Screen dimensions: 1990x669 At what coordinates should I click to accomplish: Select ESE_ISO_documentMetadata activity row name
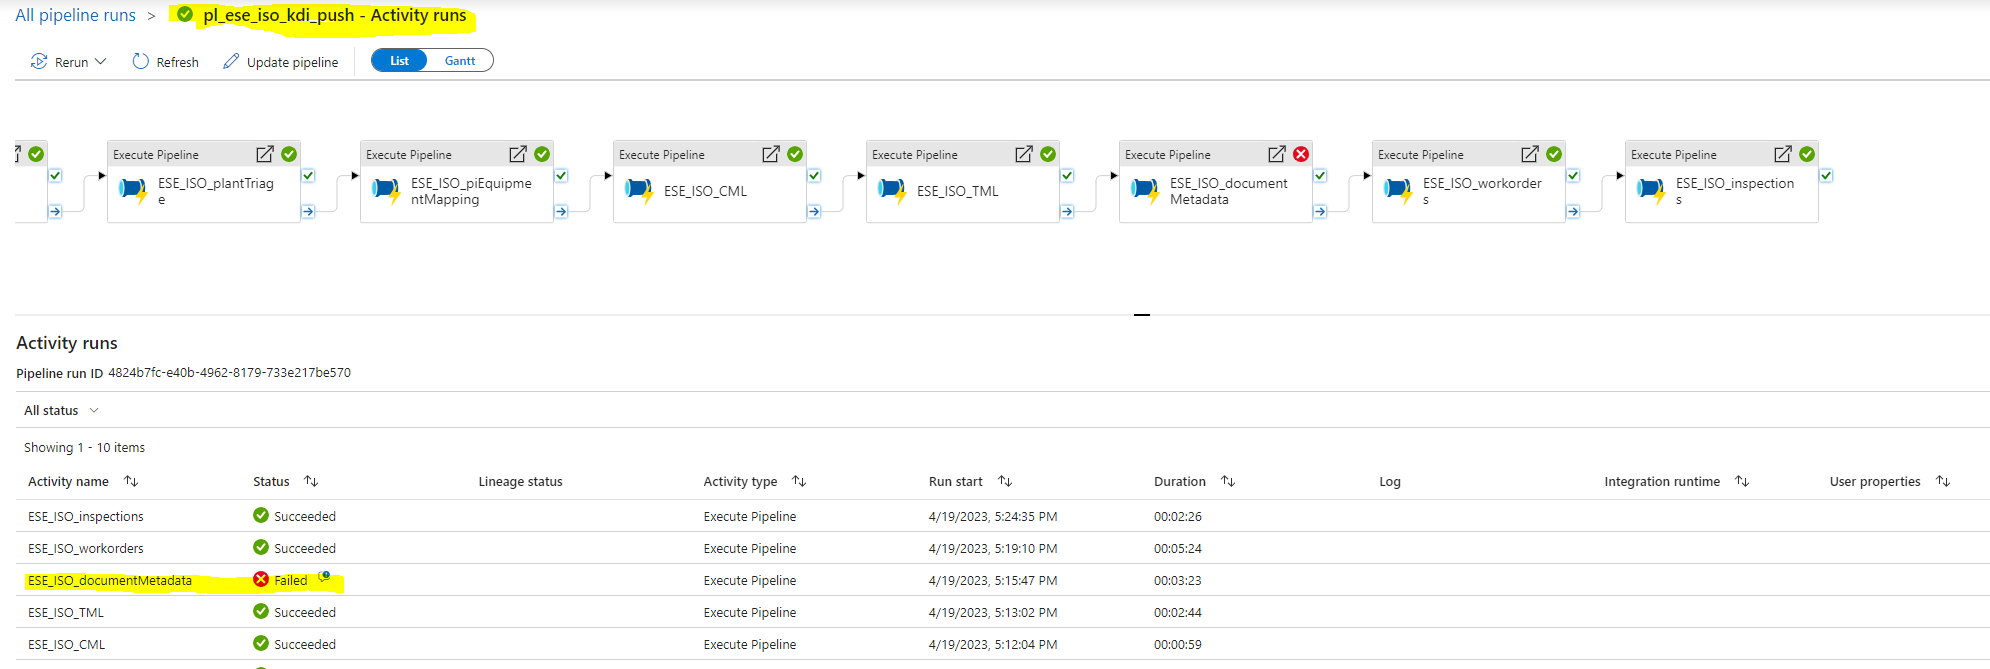(x=110, y=581)
